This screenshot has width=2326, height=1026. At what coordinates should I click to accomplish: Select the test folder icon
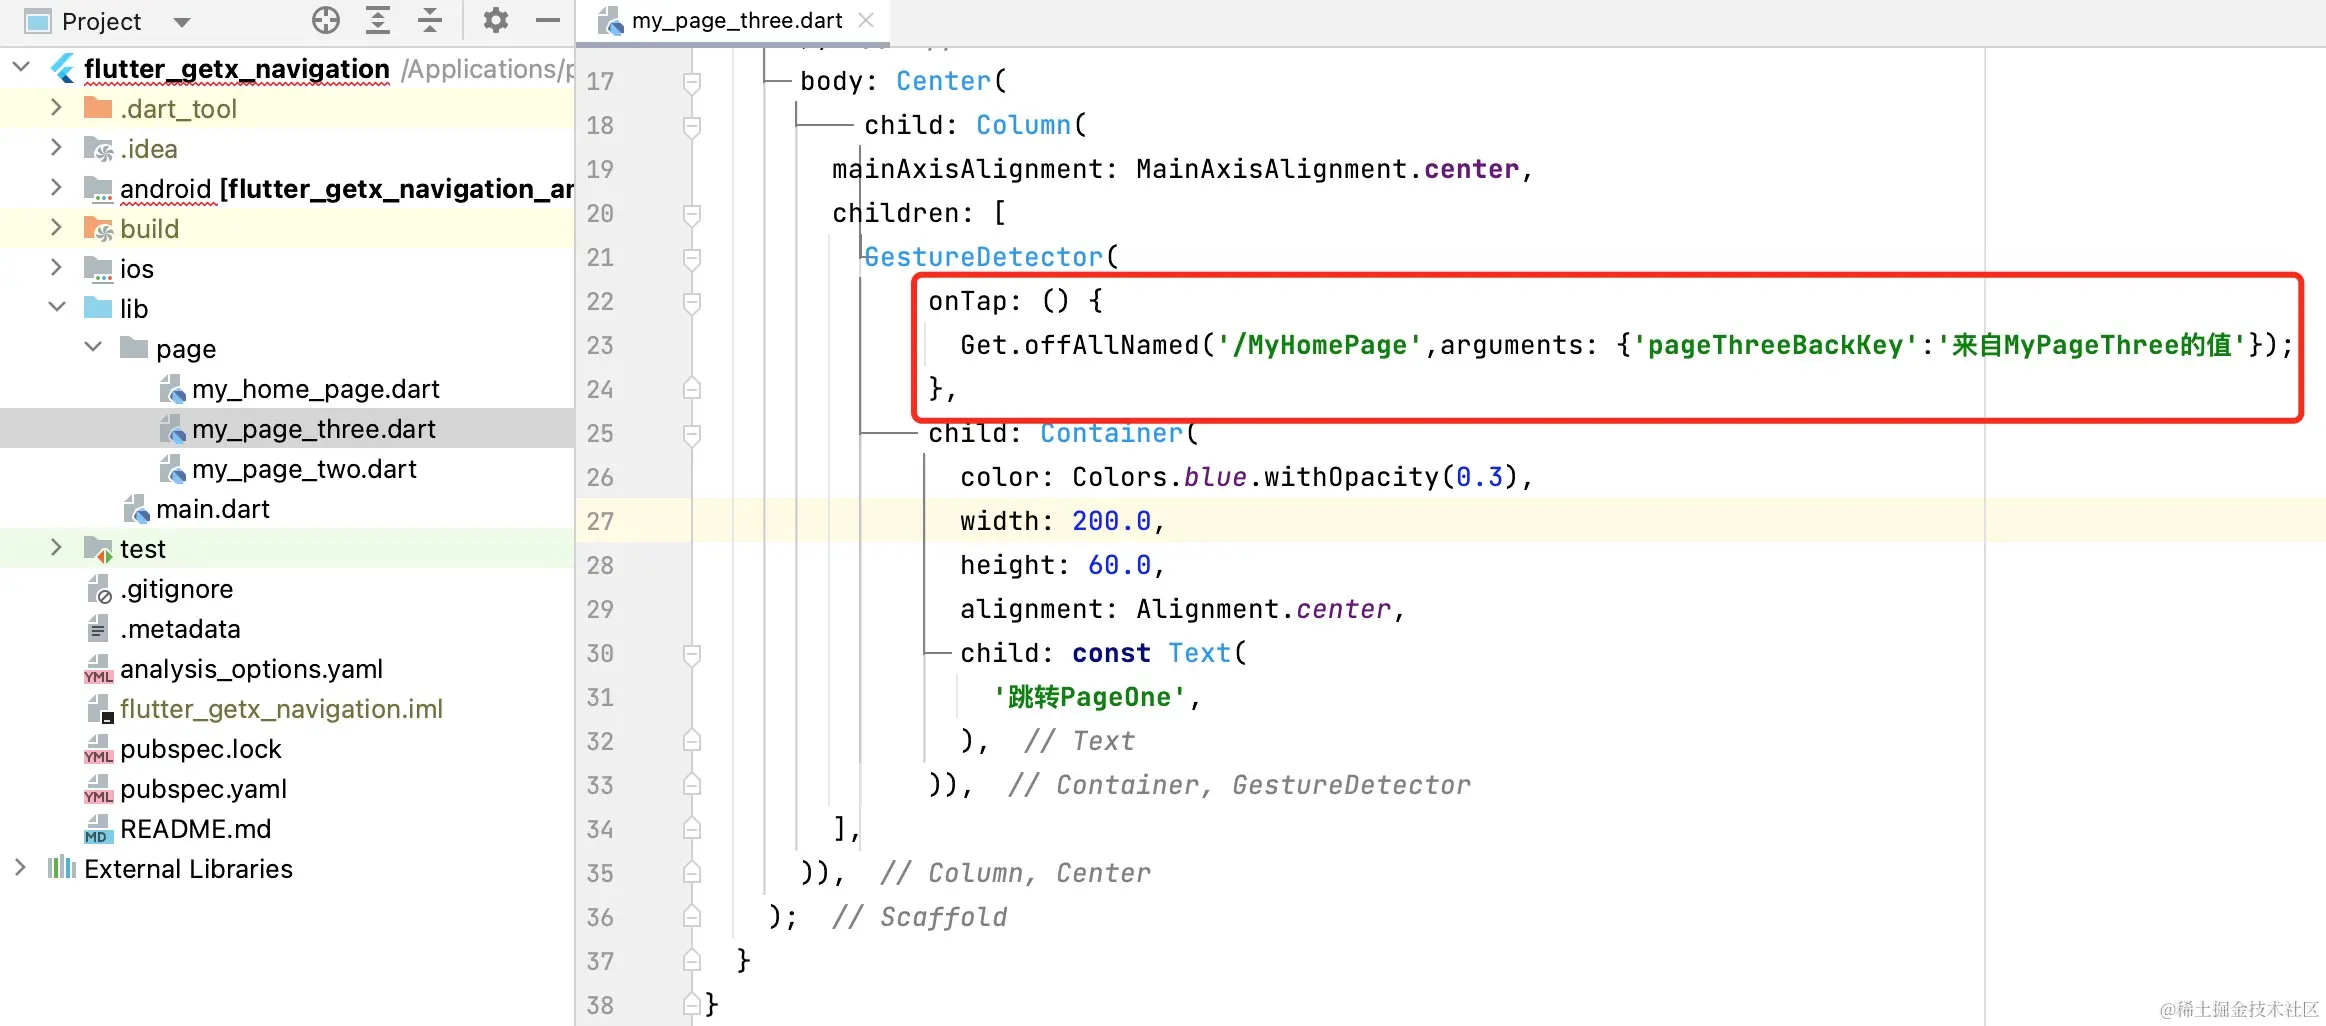coord(98,549)
